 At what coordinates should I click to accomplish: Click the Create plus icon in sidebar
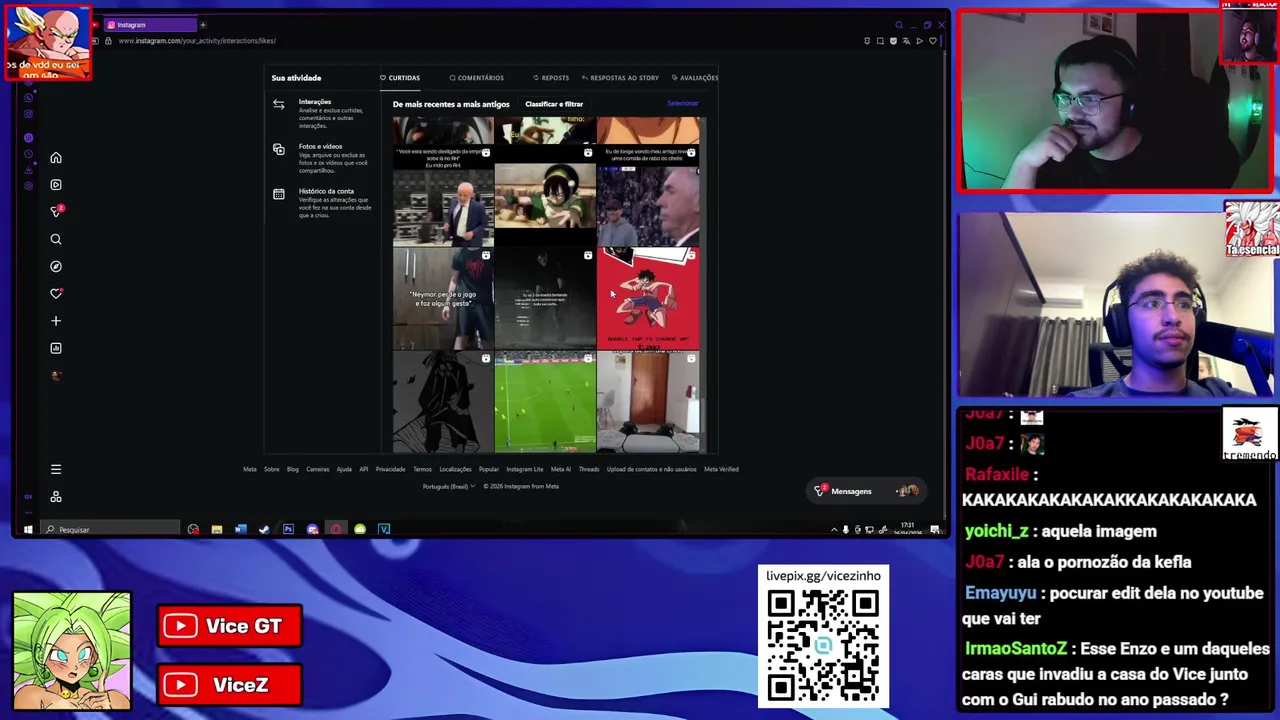tap(56, 321)
